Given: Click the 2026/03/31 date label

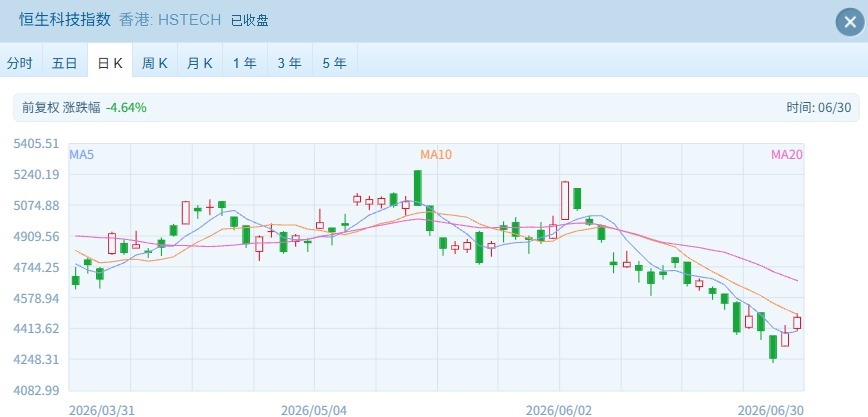Looking at the screenshot, I should pos(102,410).
